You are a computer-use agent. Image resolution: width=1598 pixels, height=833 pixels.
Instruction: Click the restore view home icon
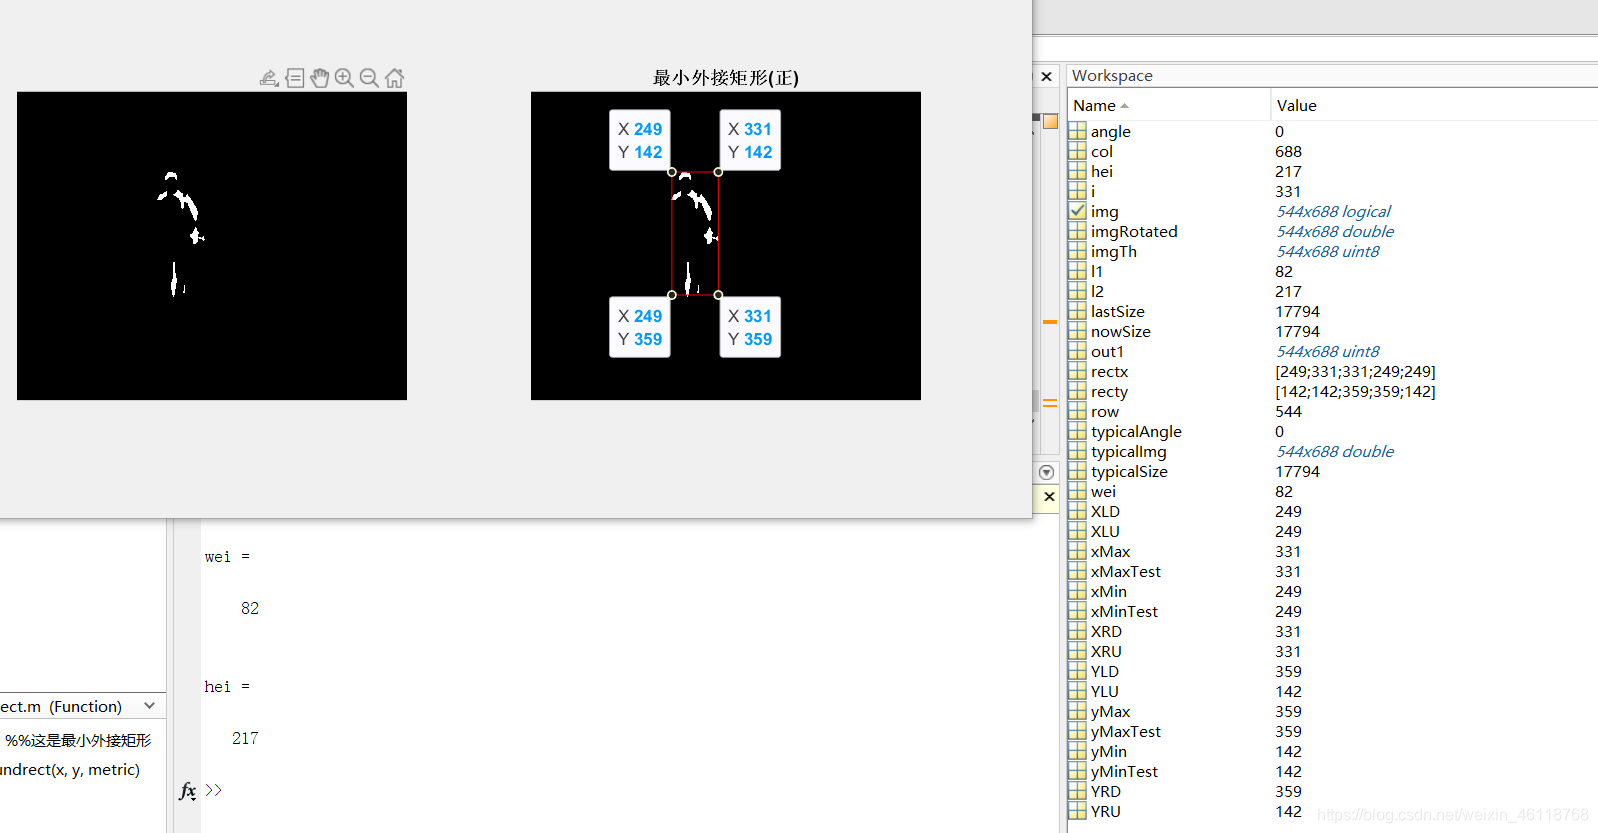point(394,78)
